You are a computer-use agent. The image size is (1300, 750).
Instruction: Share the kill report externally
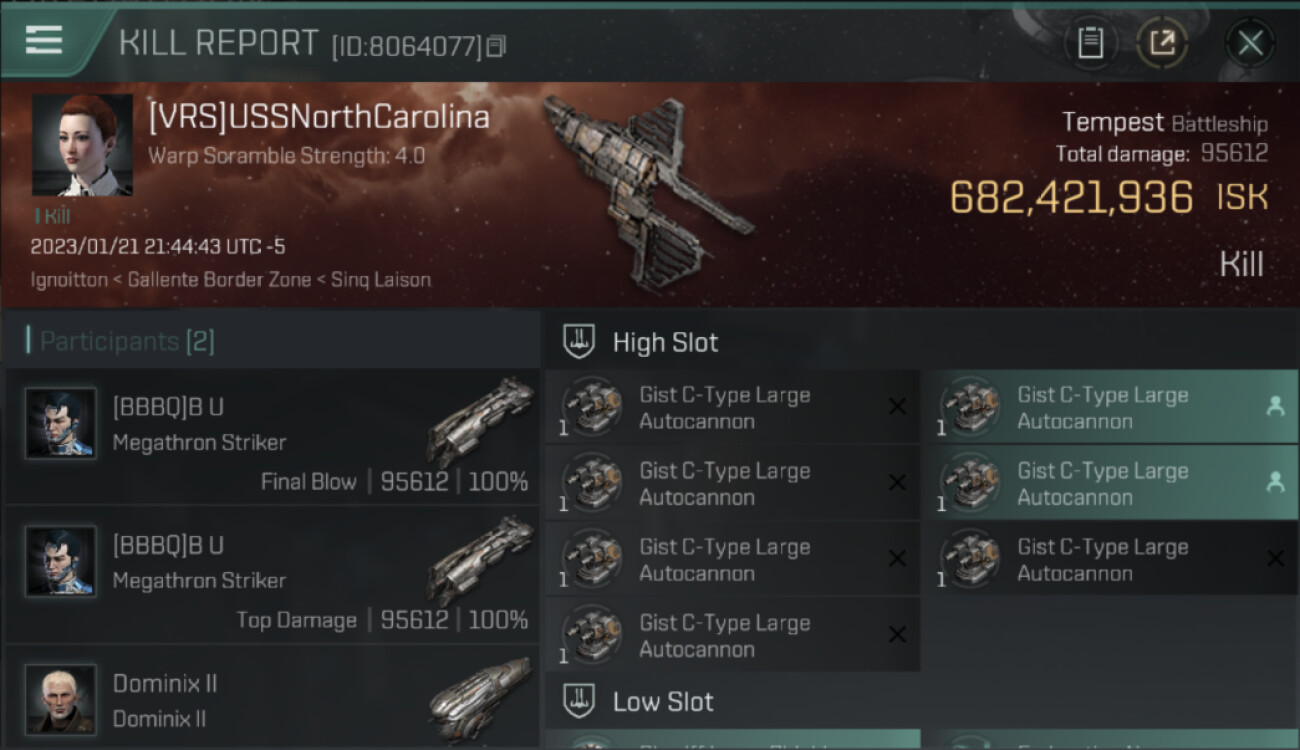[1162, 43]
